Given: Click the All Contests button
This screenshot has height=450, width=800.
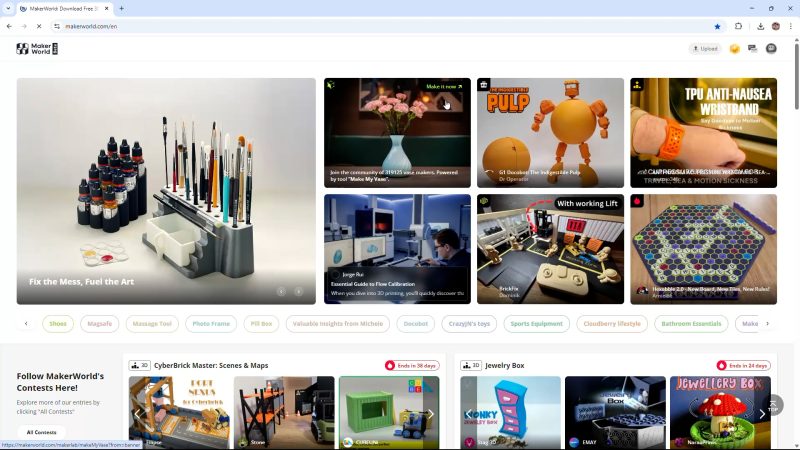Looking at the screenshot, I should (41, 432).
